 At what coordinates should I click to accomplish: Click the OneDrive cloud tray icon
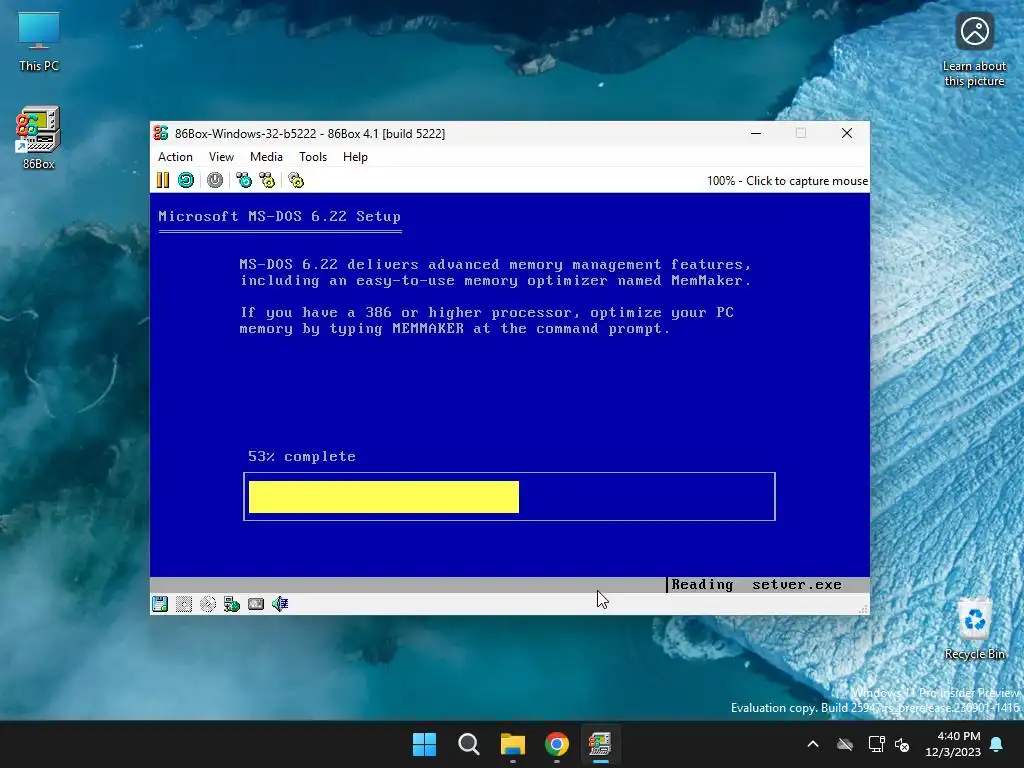(x=845, y=744)
